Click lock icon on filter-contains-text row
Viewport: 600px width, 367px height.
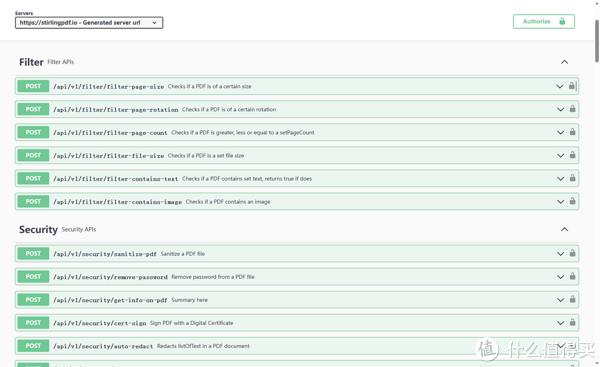(572, 178)
